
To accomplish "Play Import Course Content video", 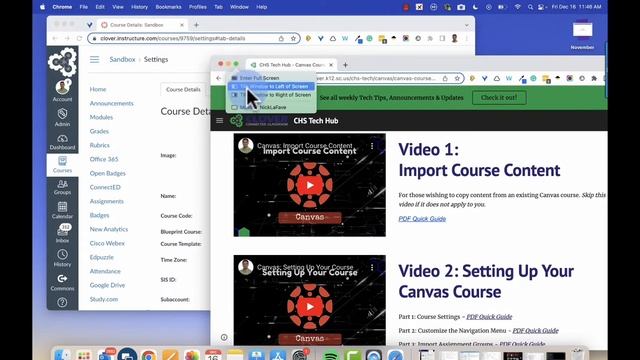I will (x=310, y=185).
